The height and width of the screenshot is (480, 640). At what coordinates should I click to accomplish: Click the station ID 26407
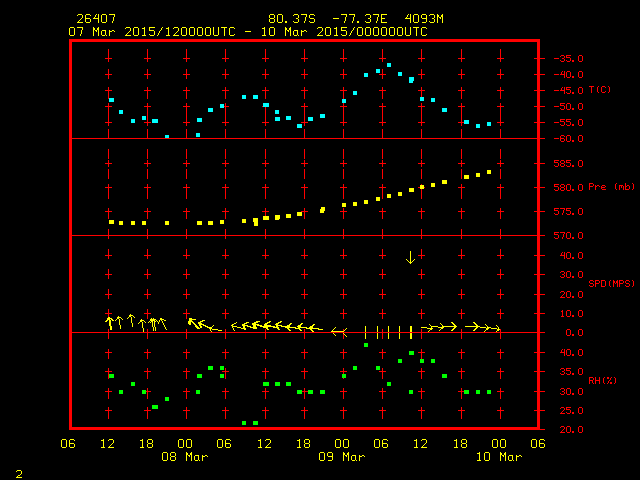(96, 19)
